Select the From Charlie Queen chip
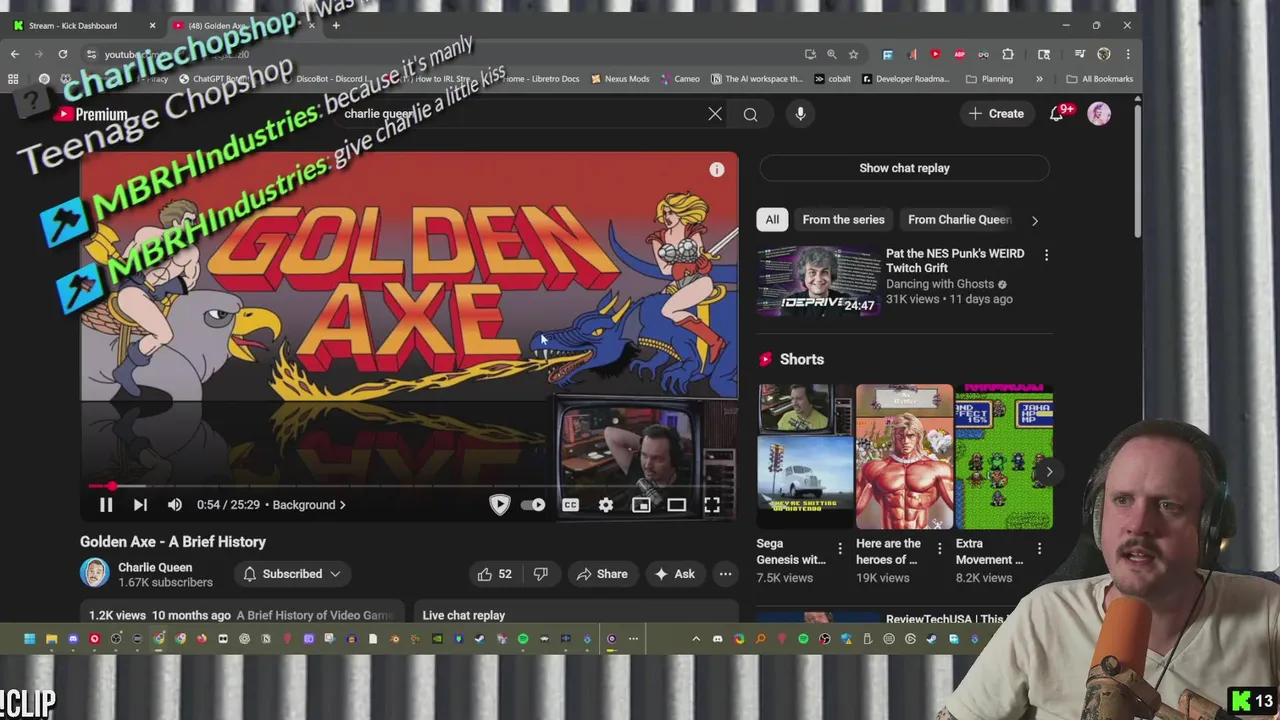Viewport: 1280px width, 720px height. click(960, 220)
